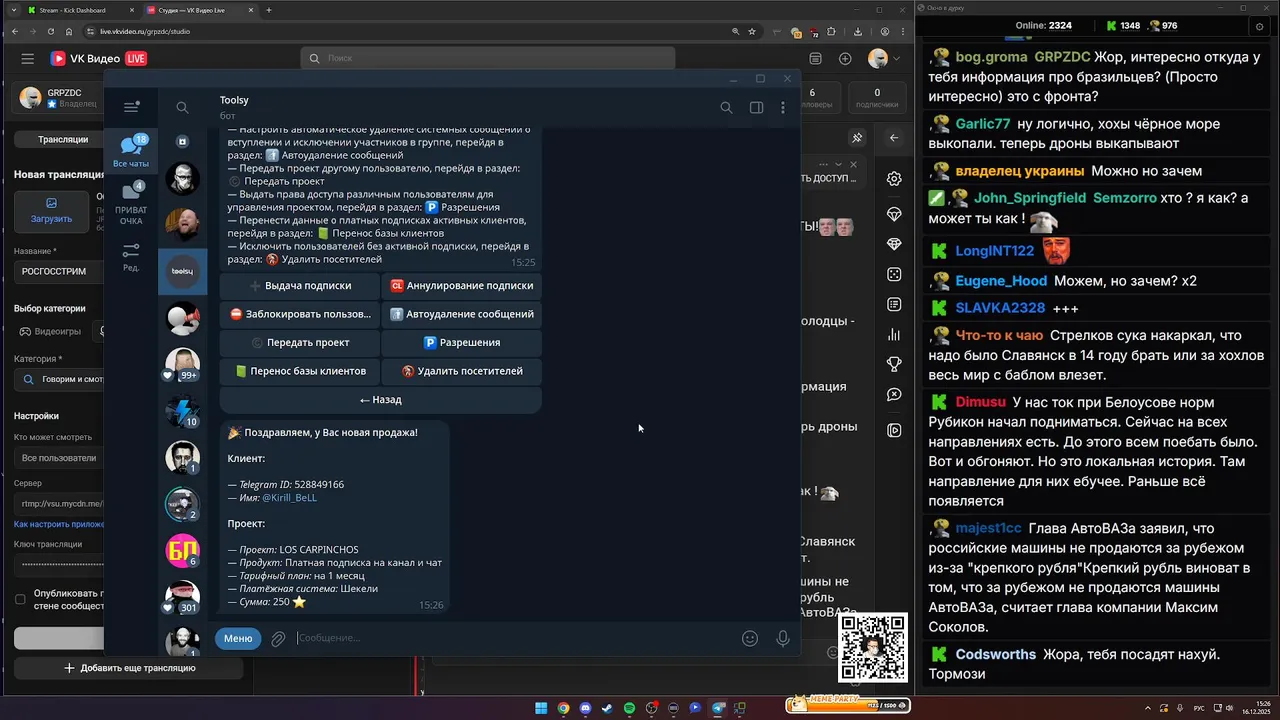Open dice icon in VK sidebar
1280x720 pixels.
[894, 274]
